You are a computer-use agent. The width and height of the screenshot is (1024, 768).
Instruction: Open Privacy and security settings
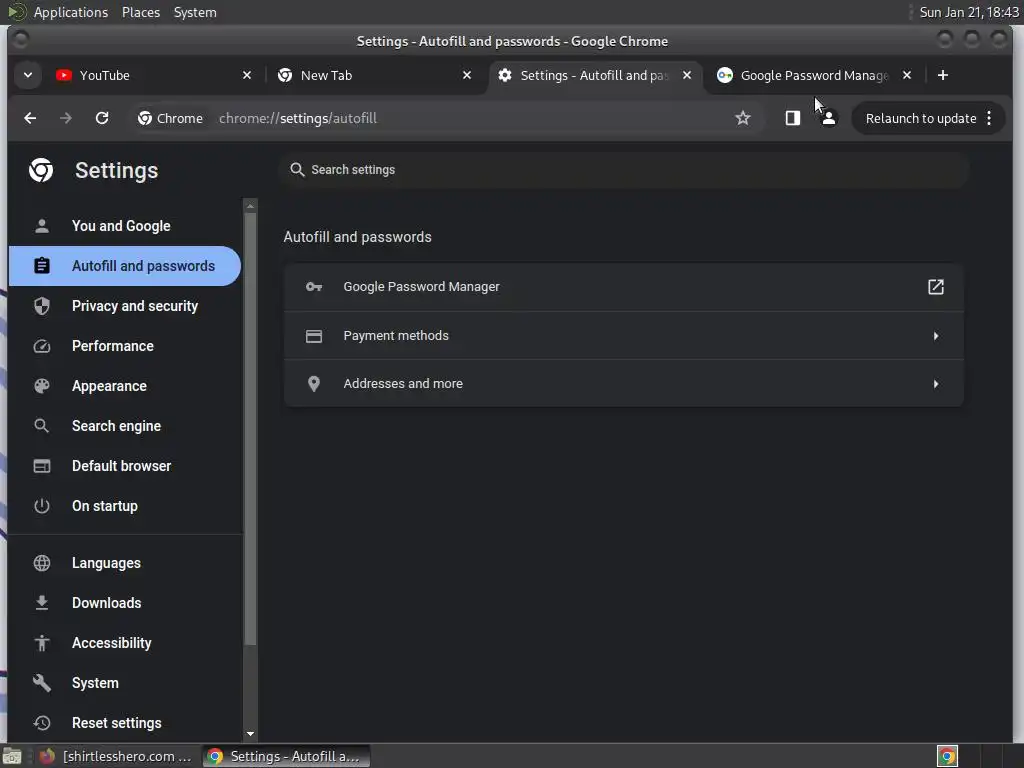[125, 306]
